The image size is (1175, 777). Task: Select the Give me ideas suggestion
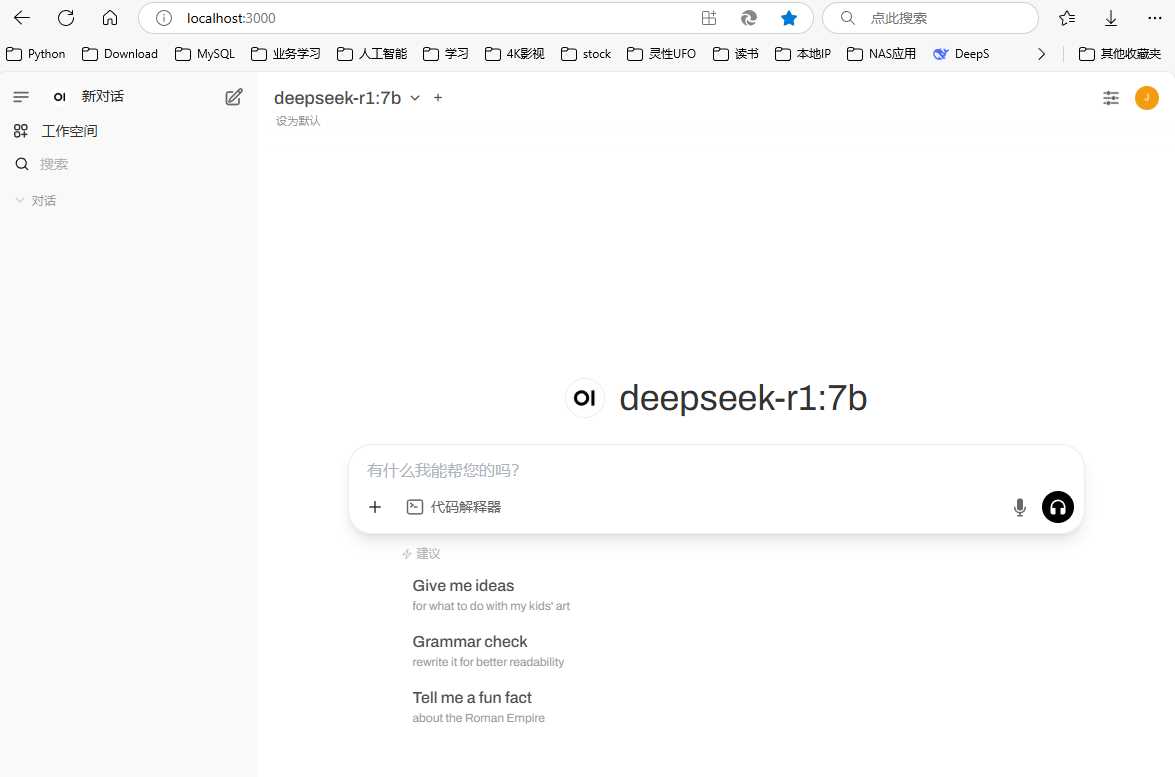coord(492,595)
